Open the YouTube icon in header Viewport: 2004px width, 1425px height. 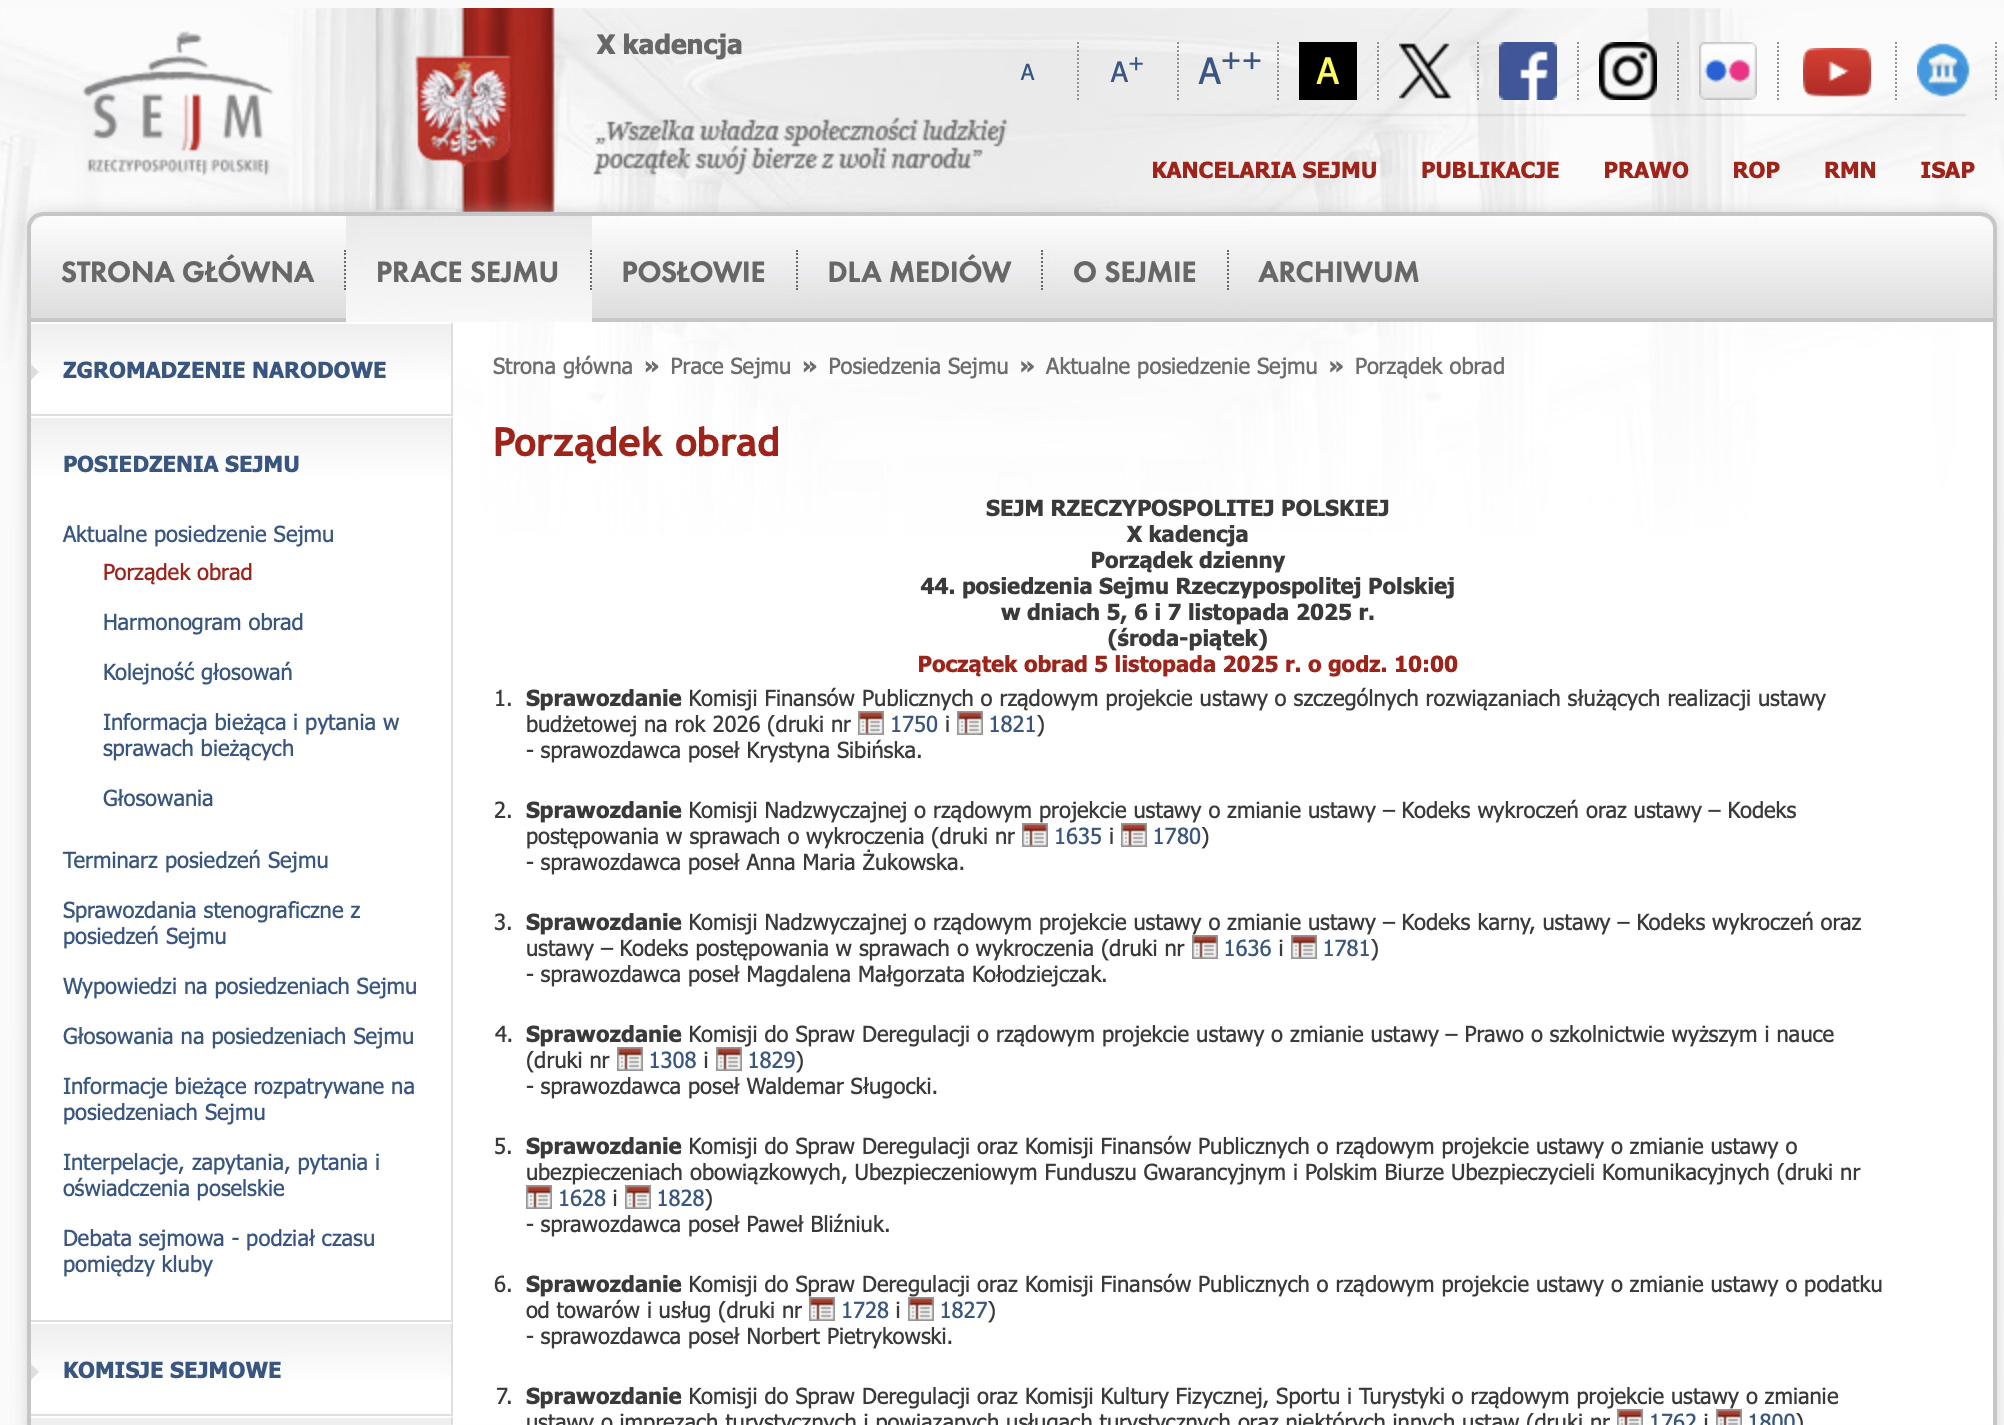1836,71
